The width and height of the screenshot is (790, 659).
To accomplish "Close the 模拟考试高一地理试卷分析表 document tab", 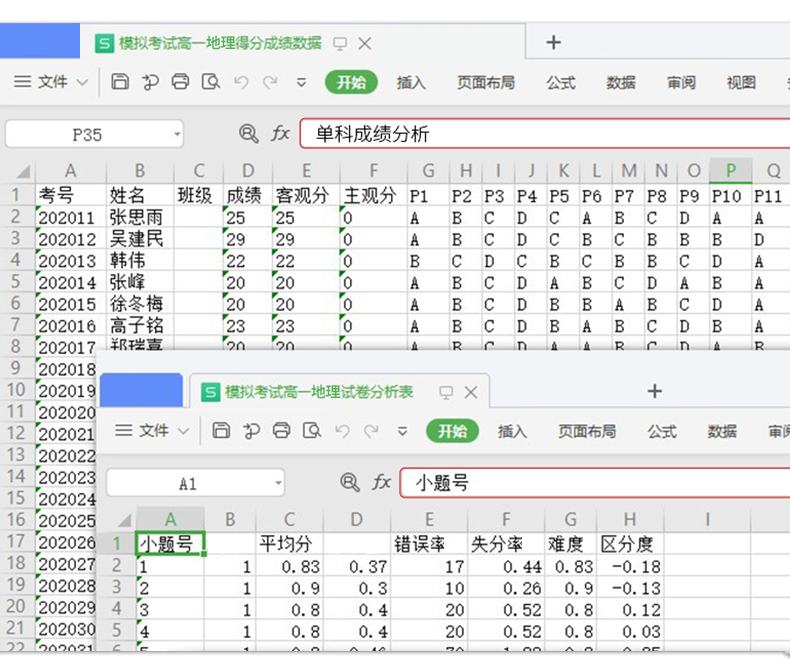I will click(x=471, y=392).
